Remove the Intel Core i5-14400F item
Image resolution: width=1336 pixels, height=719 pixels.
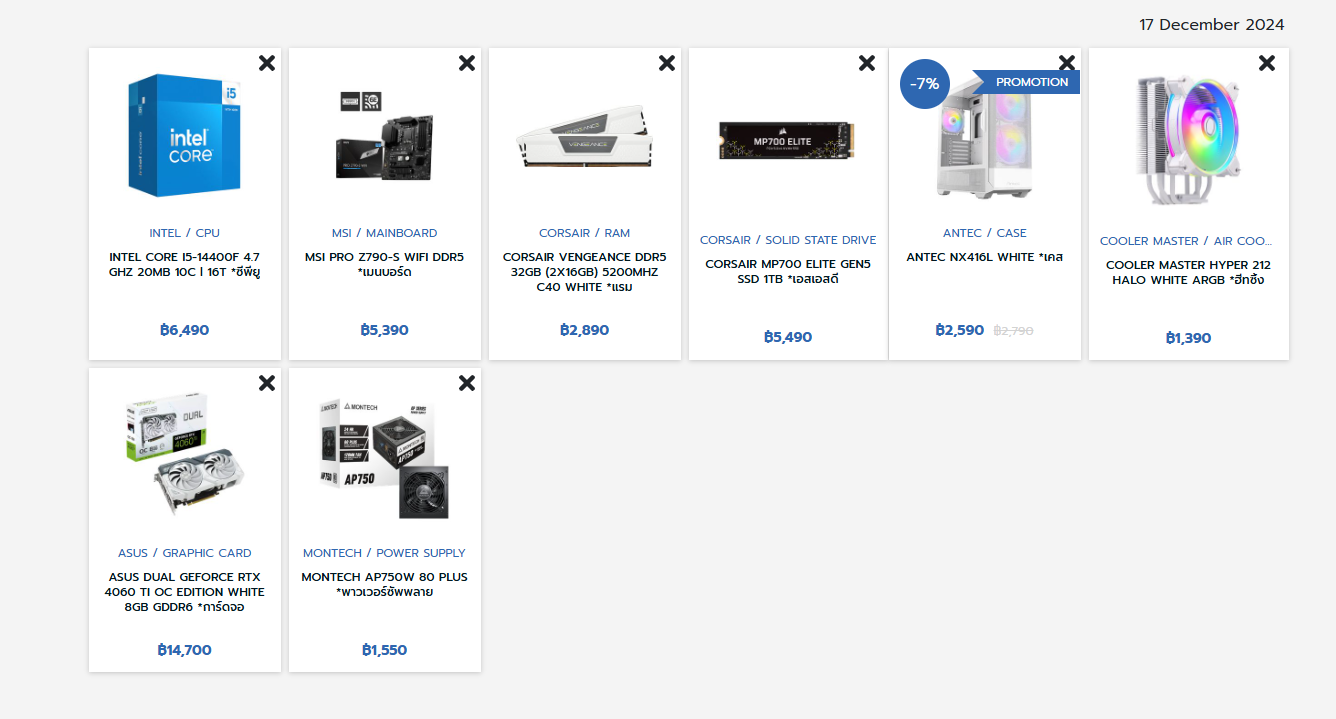(267, 63)
